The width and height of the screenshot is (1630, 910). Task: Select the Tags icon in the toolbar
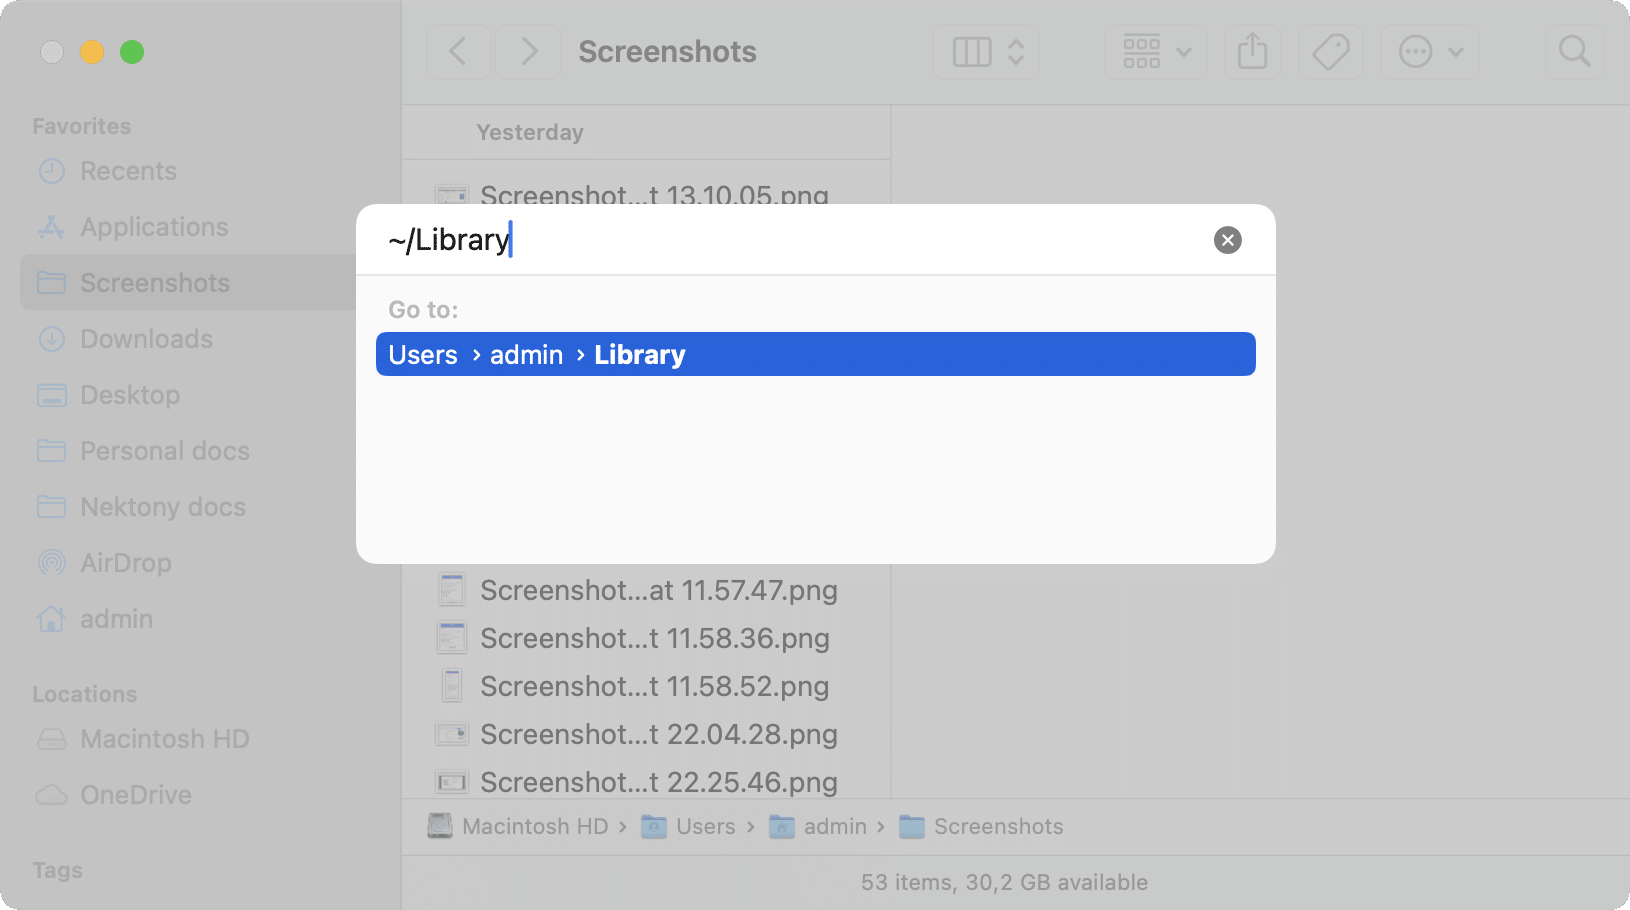tap(1331, 51)
